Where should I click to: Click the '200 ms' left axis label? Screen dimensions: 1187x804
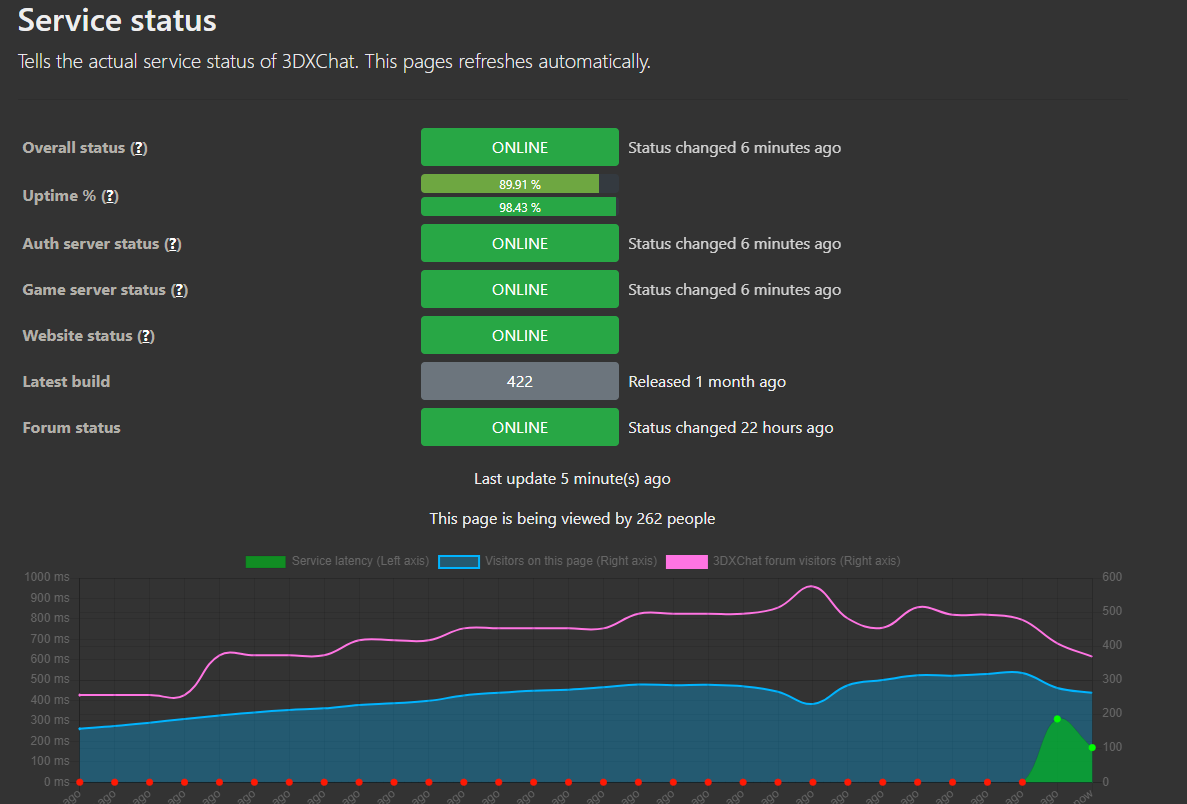50,741
